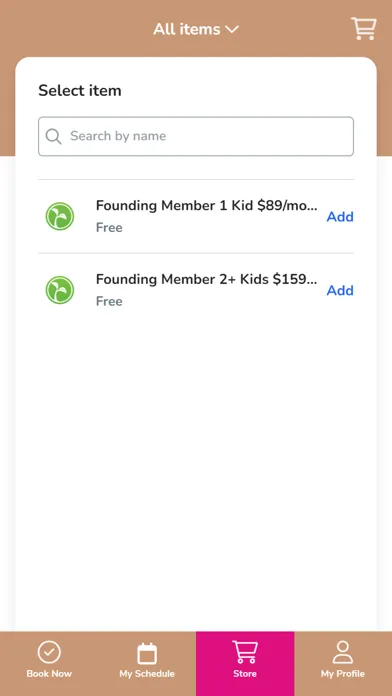Expand the All items dropdown
This screenshot has width=392, height=696.
(x=196, y=29)
